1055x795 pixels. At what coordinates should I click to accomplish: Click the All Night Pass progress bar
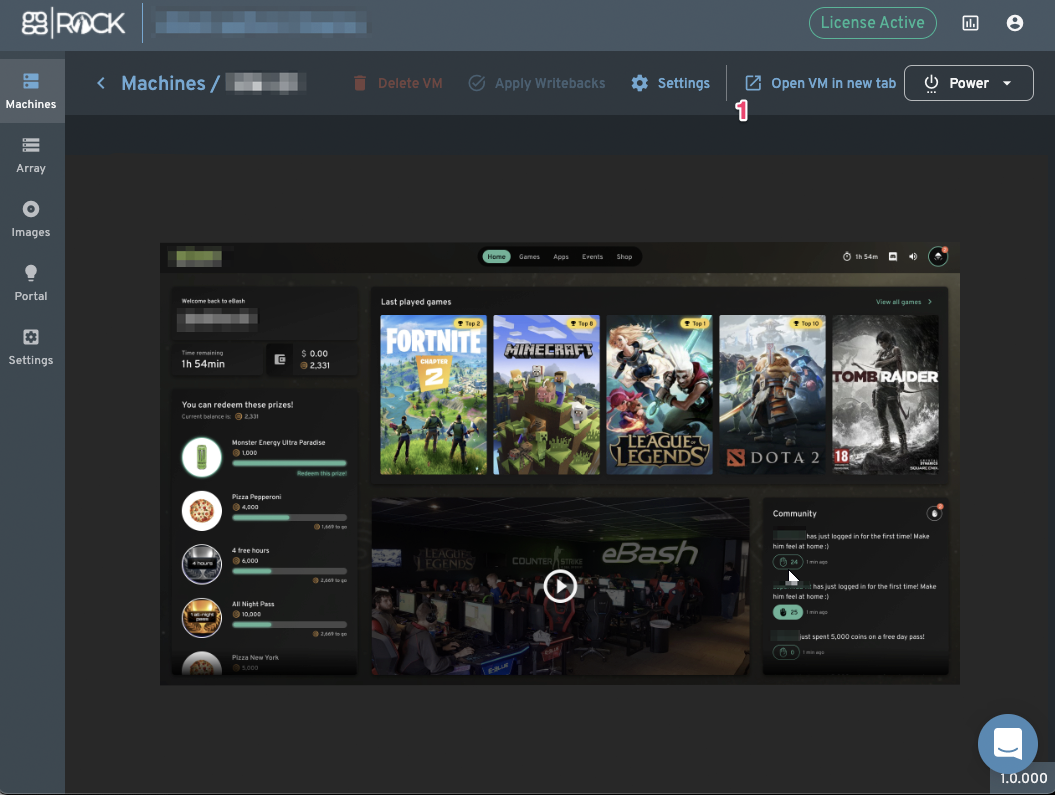(289, 625)
